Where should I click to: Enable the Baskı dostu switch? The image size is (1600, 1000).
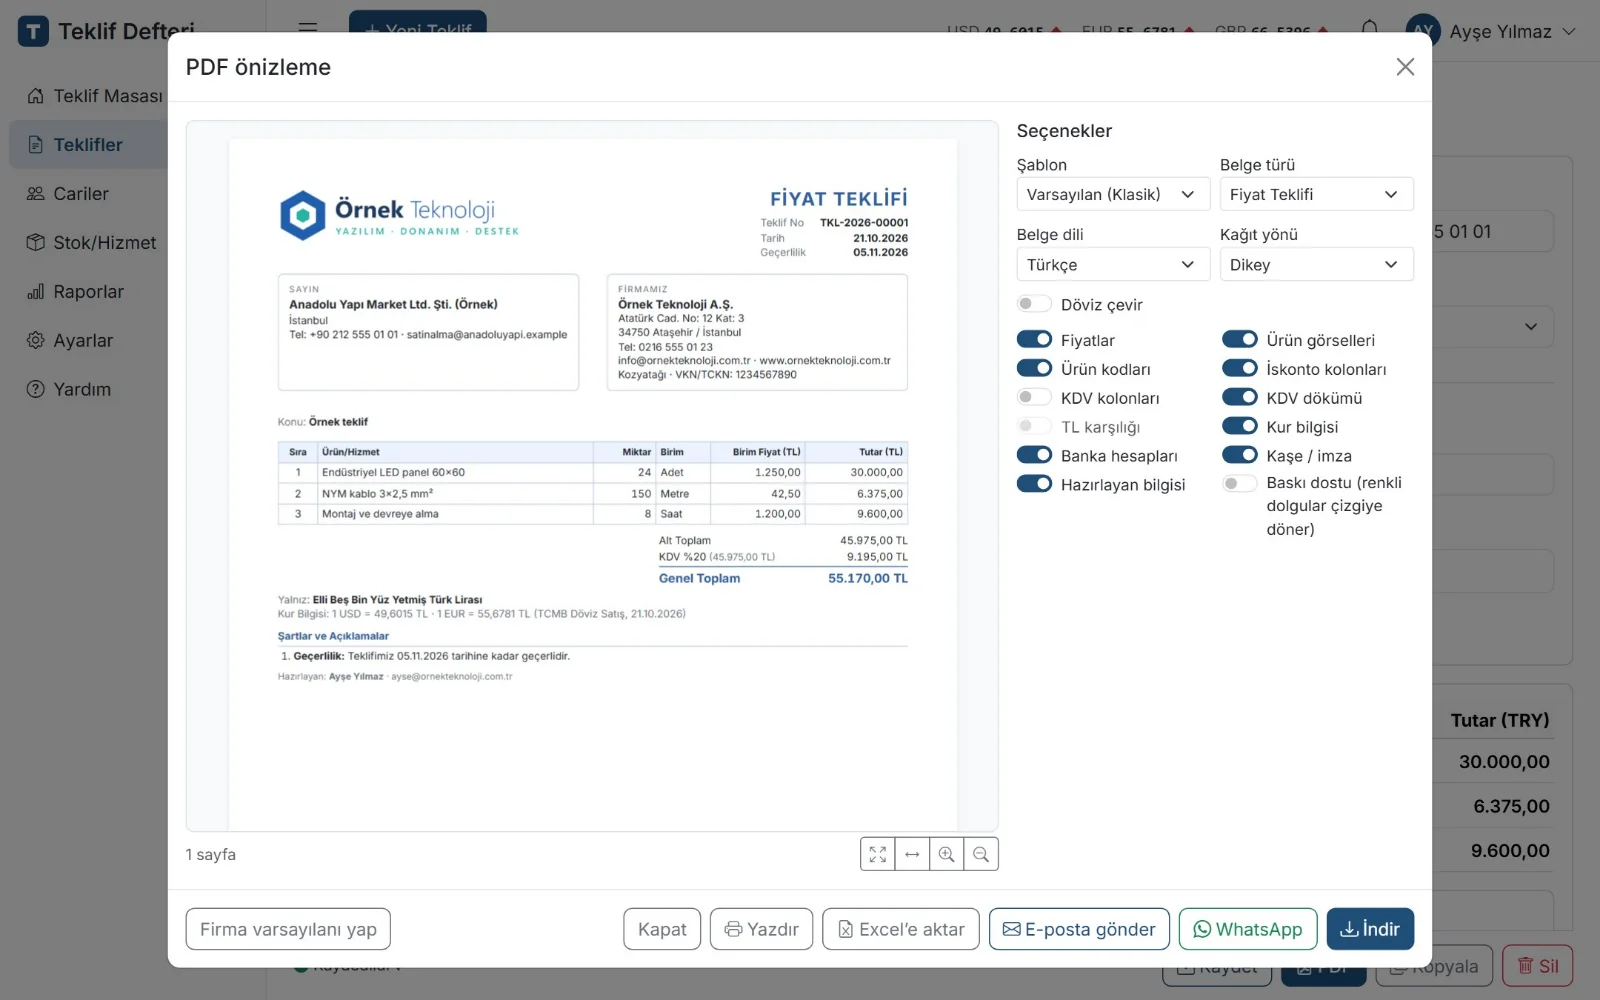coord(1240,484)
